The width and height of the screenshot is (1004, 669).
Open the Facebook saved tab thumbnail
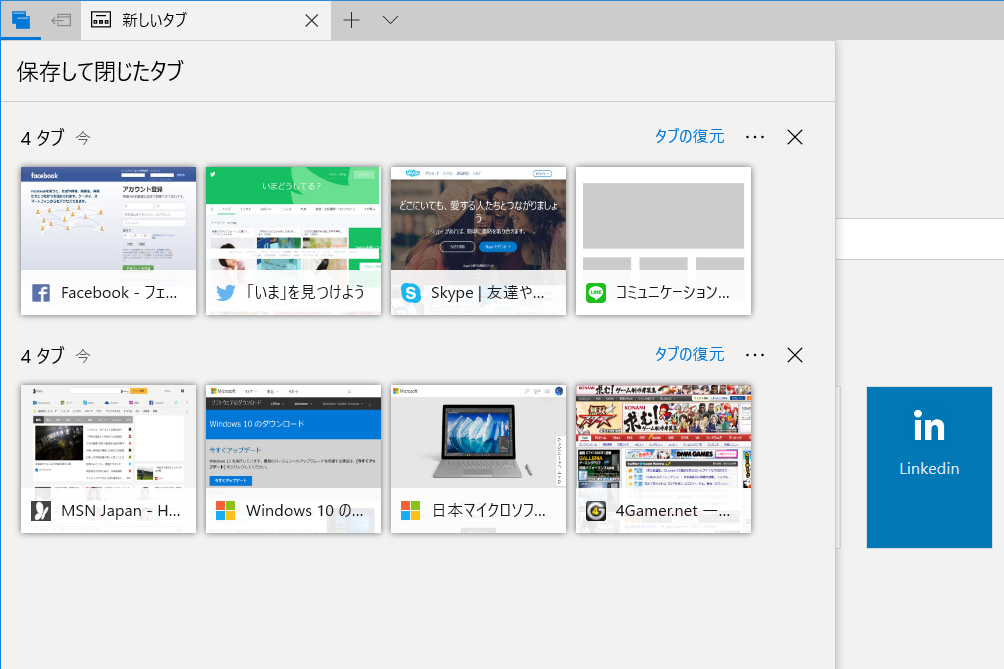108,219
